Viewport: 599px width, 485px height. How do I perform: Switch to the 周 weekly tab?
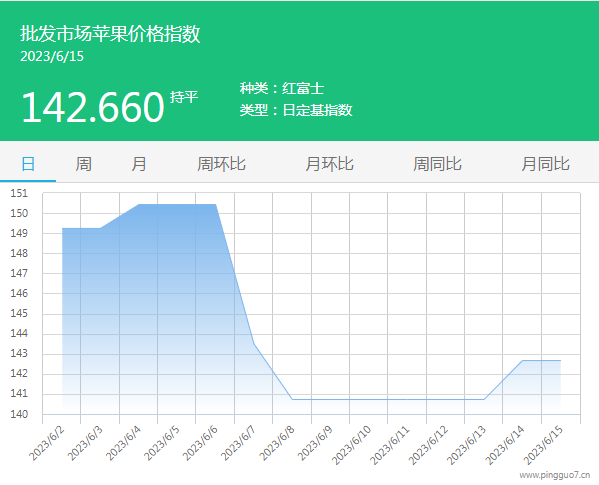(x=83, y=164)
